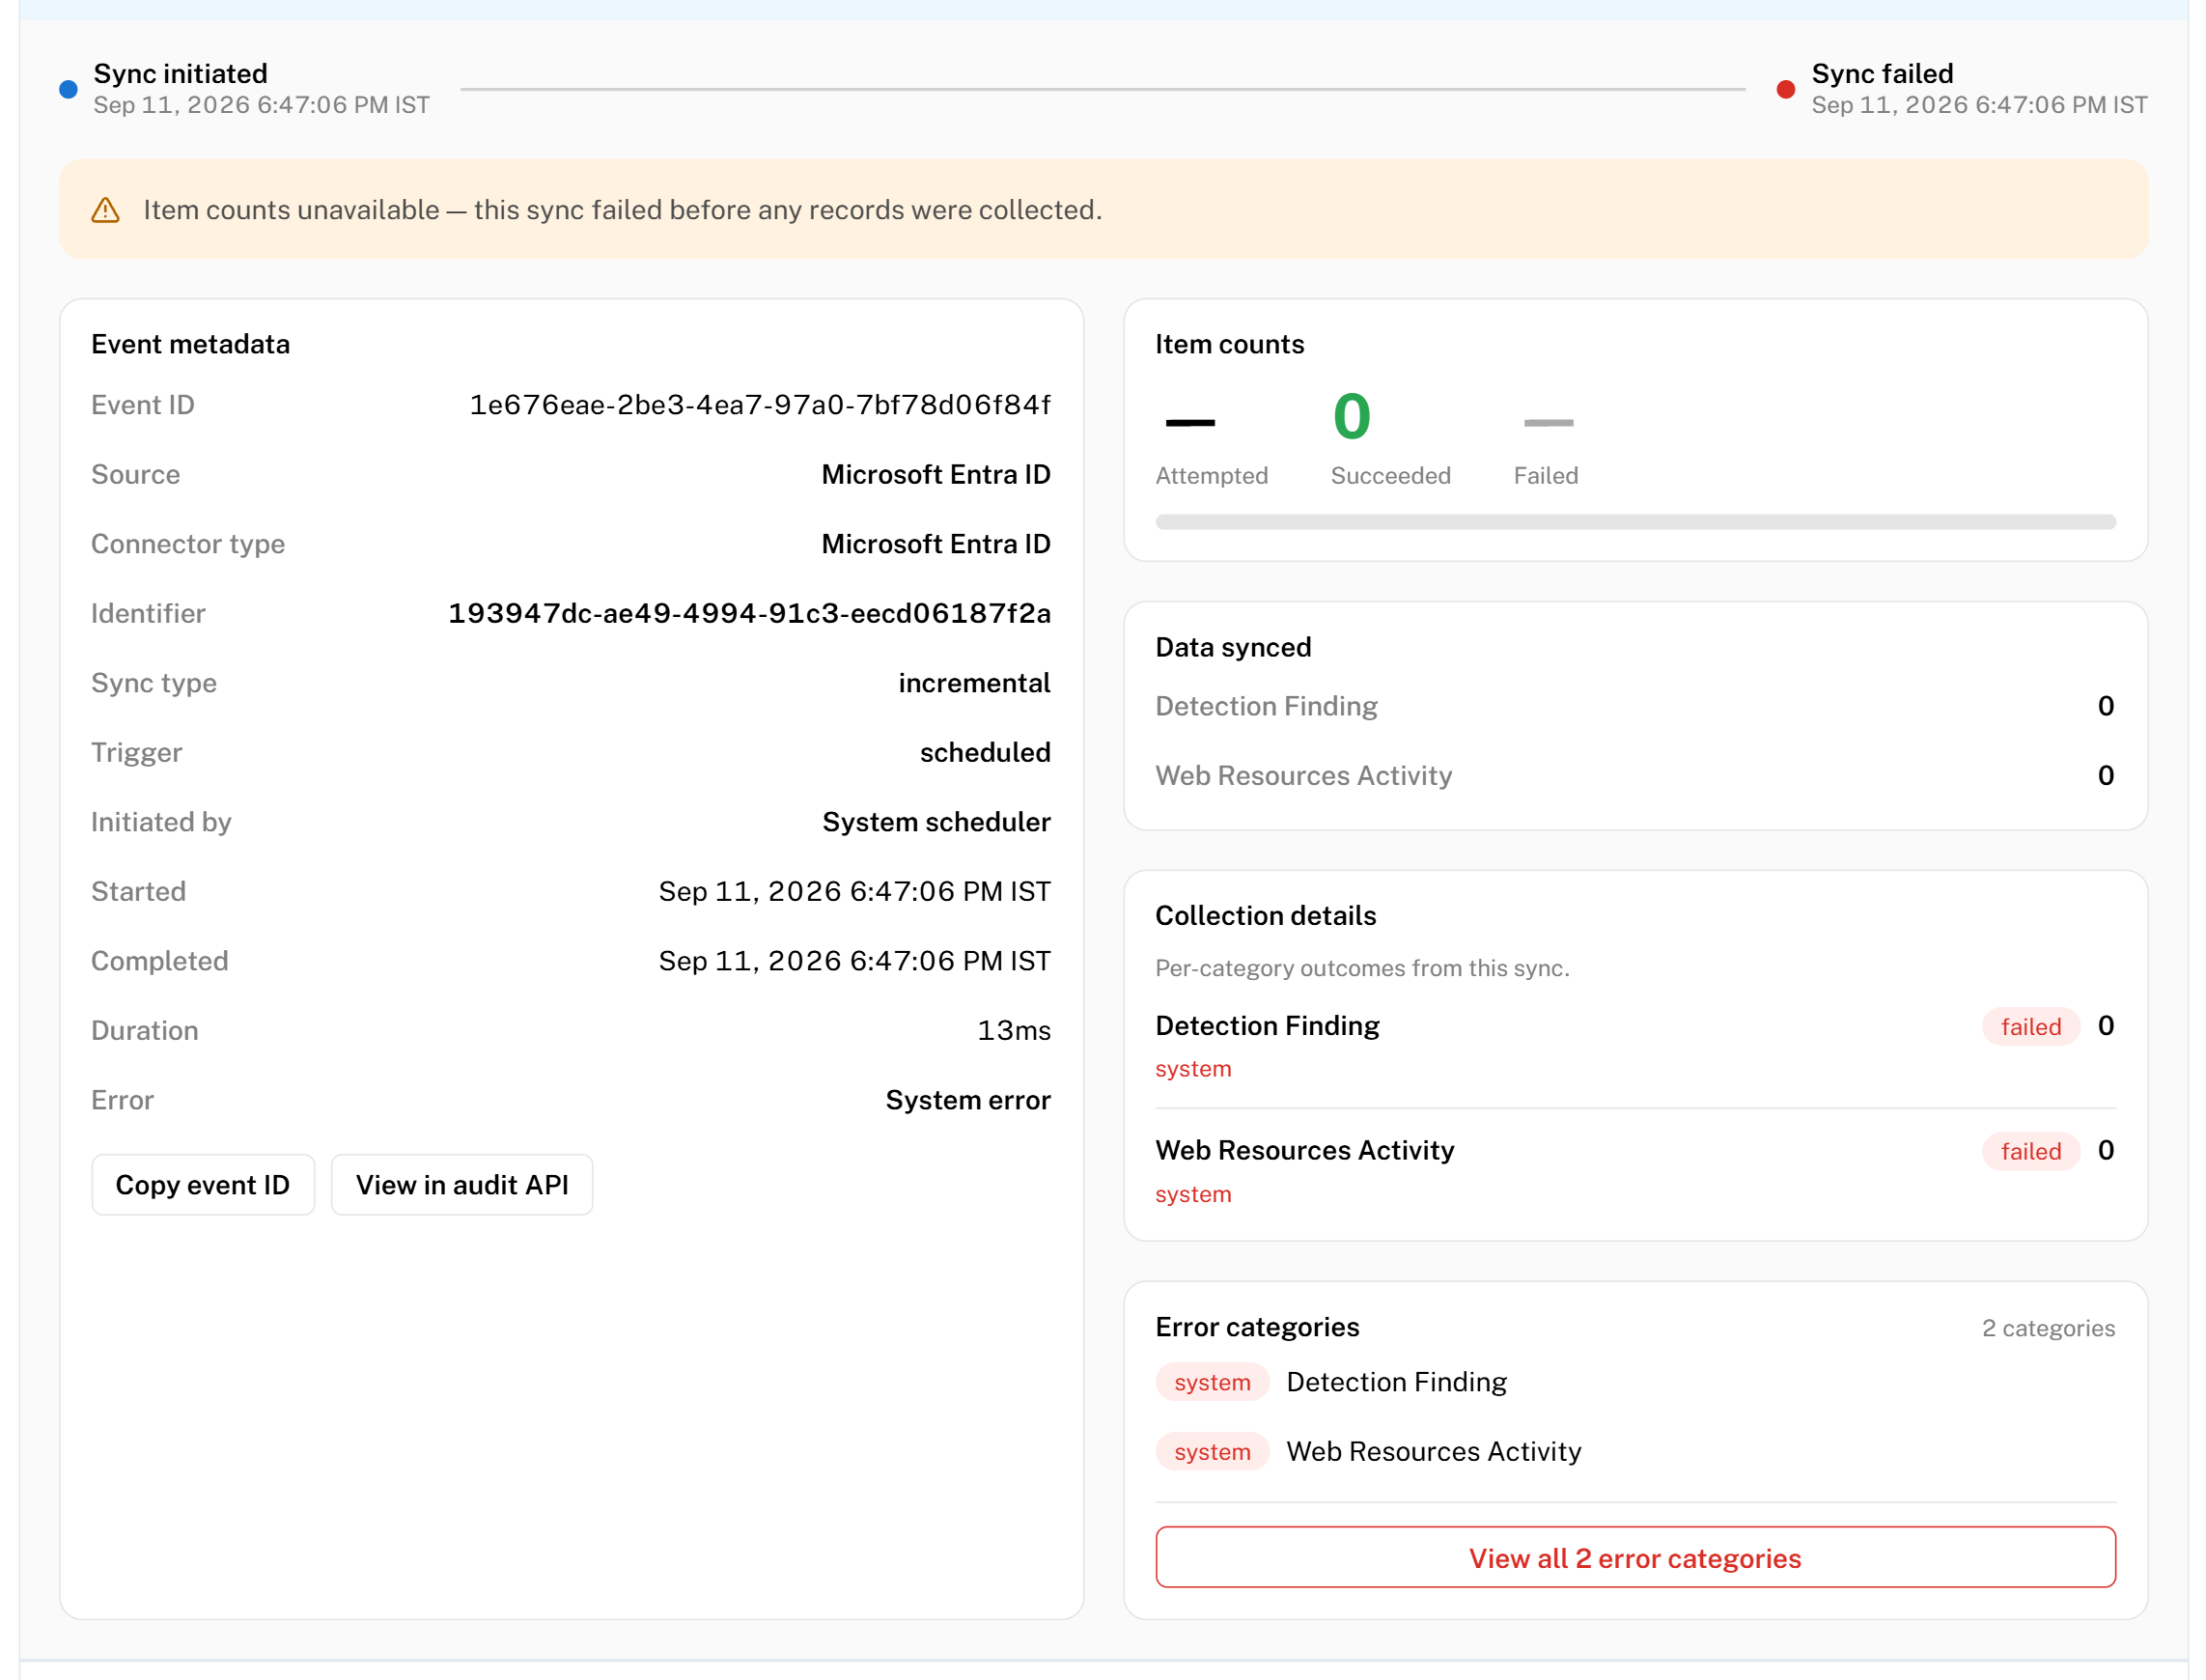Click the Attempted dash count

[x=1191, y=423]
